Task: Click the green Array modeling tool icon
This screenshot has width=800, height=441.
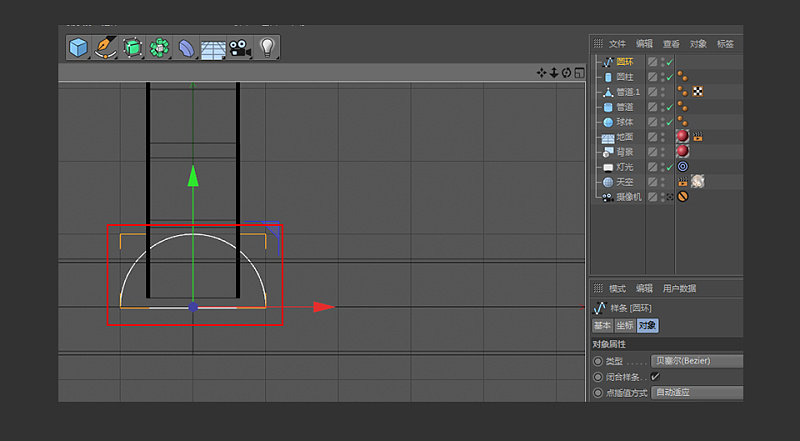Action: coord(159,47)
